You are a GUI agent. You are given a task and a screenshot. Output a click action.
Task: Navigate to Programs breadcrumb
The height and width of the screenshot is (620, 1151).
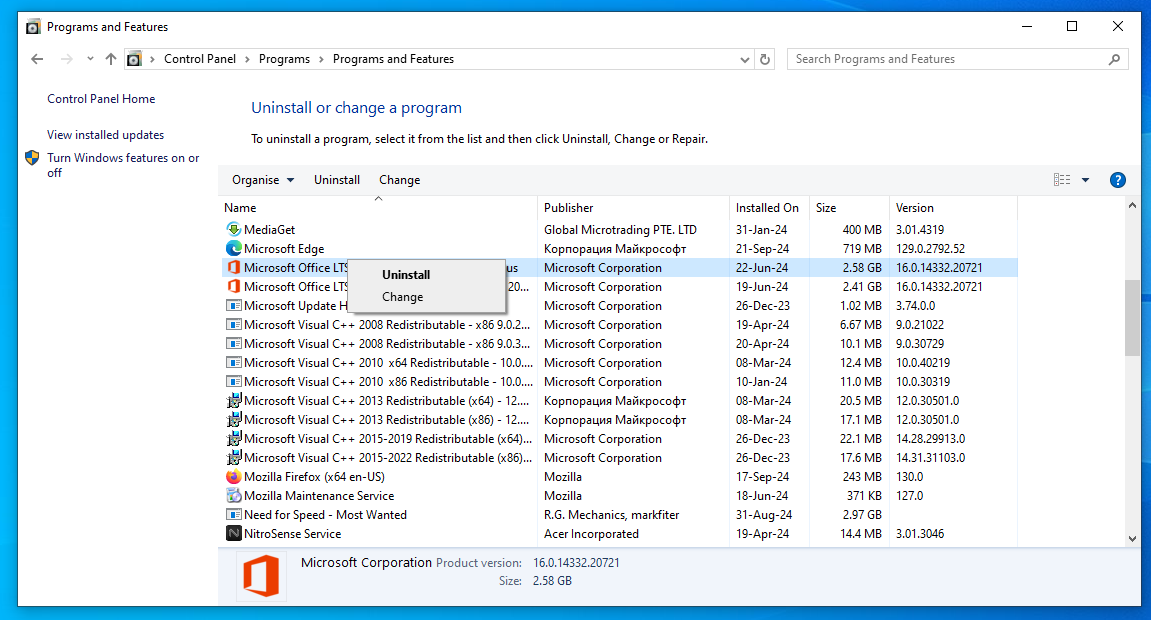click(x=284, y=59)
